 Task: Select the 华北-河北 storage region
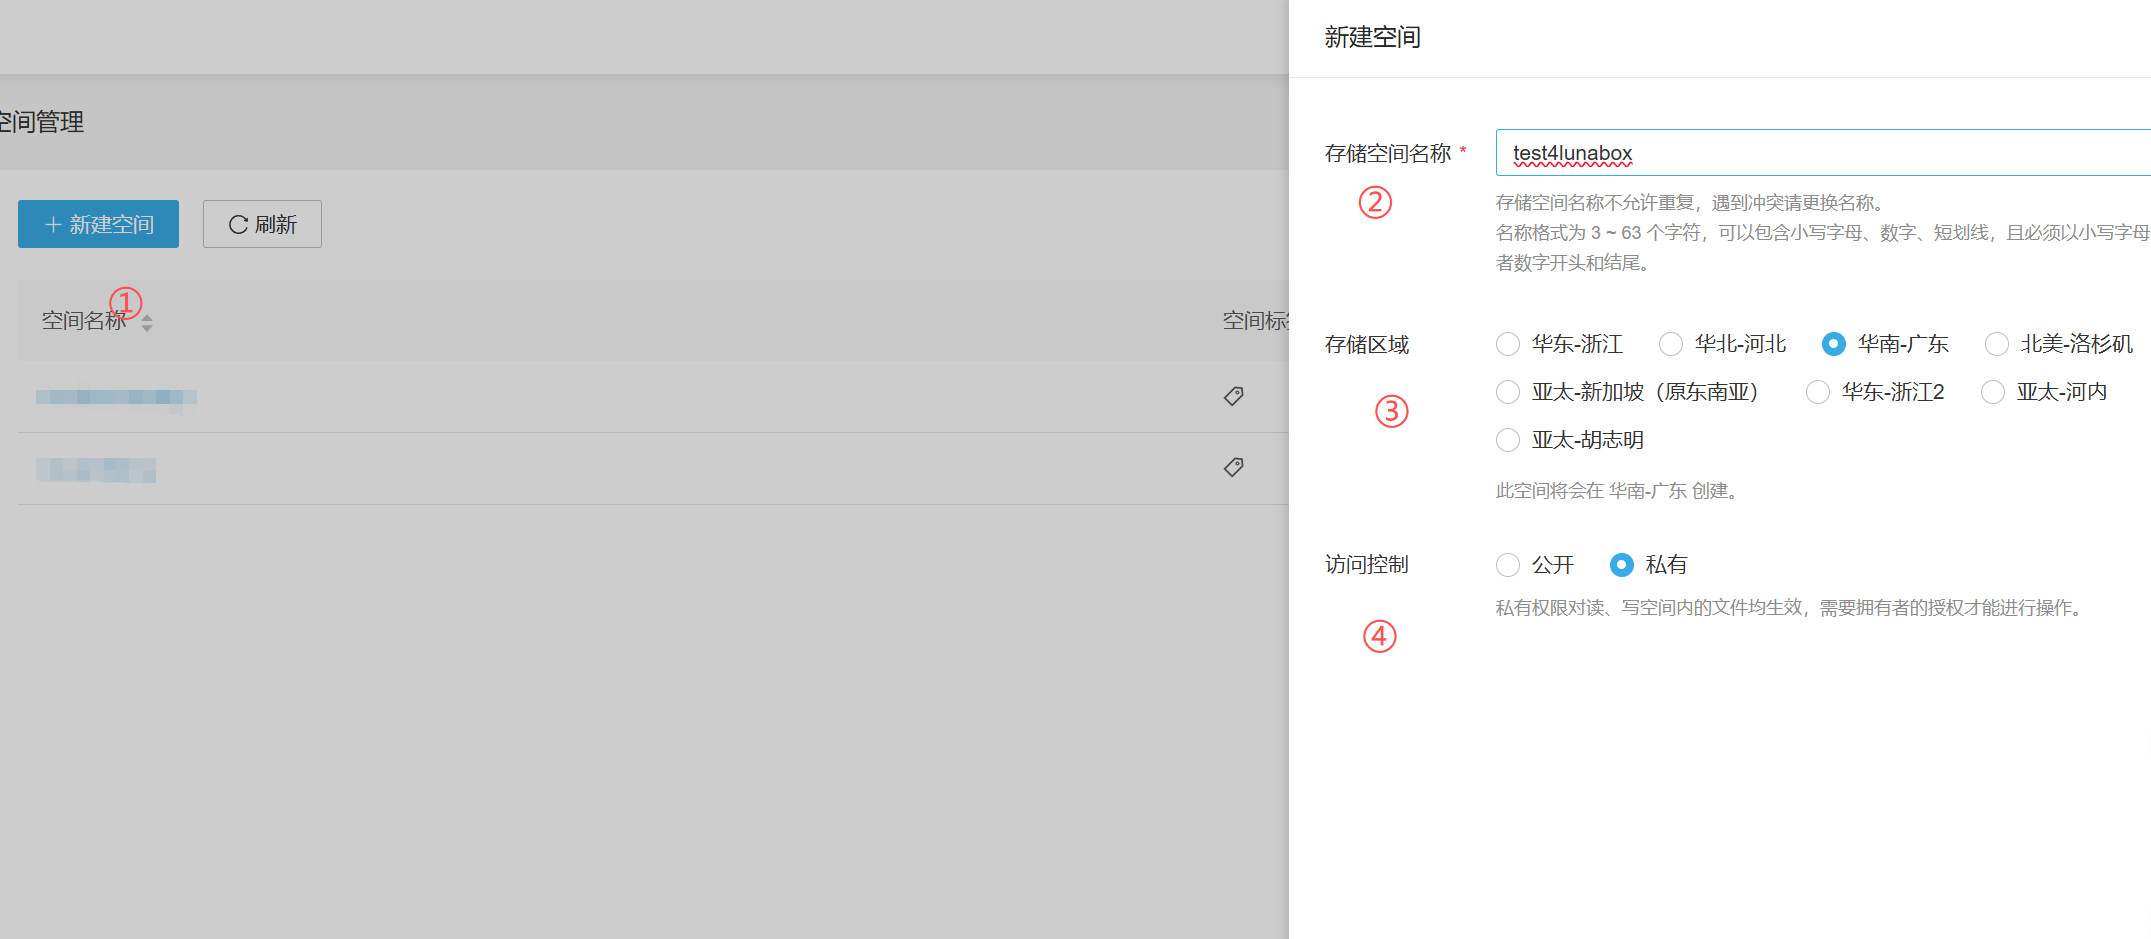click(x=1671, y=344)
